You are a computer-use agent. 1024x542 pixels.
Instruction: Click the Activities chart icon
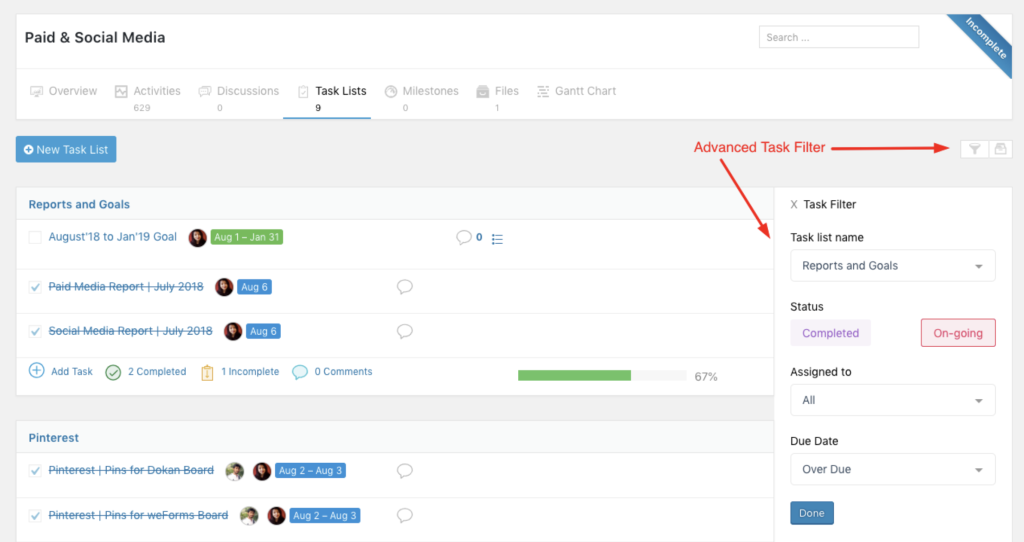[121, 91]
